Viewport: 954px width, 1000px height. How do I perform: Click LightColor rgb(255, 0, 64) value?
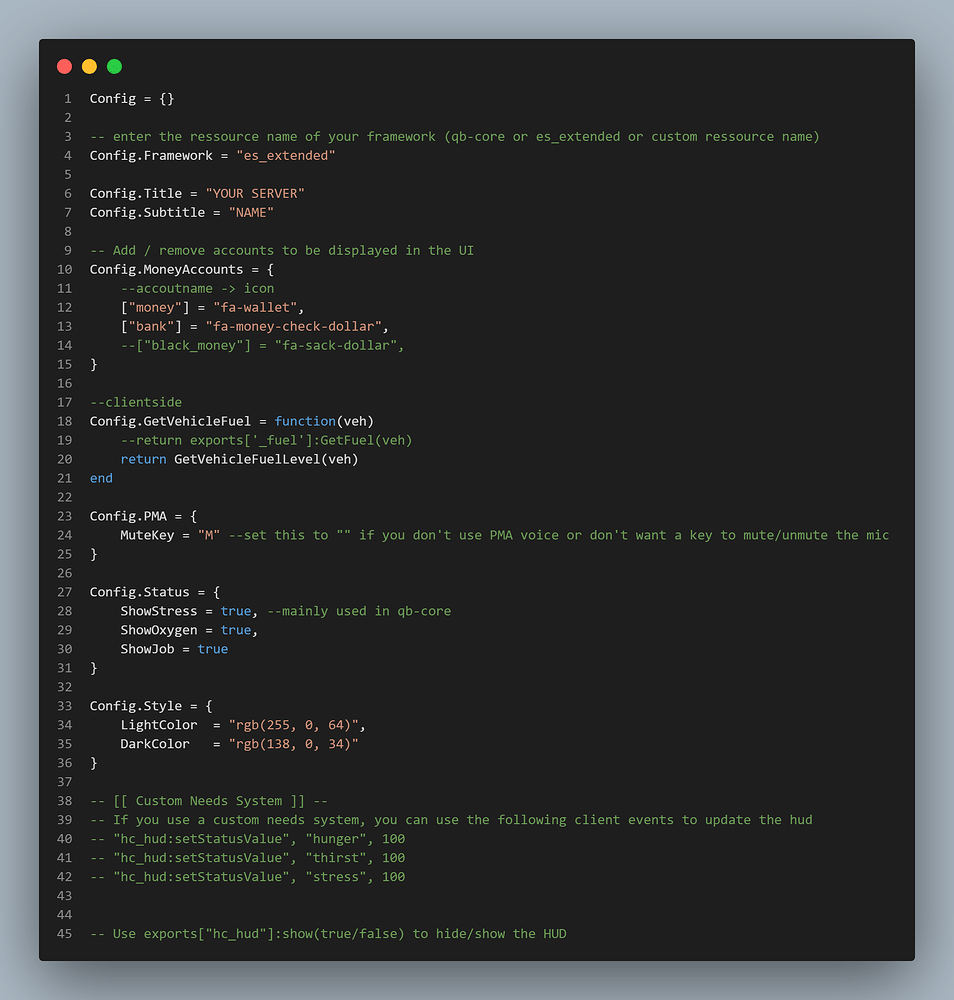coord(293,725)
